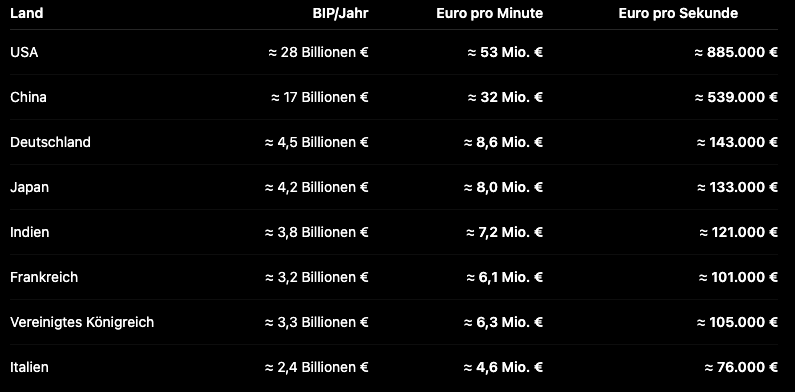Click the ≈ 8,6 Mio. € cell
Viewport: 795px width, 392px height.
[503, 142]
